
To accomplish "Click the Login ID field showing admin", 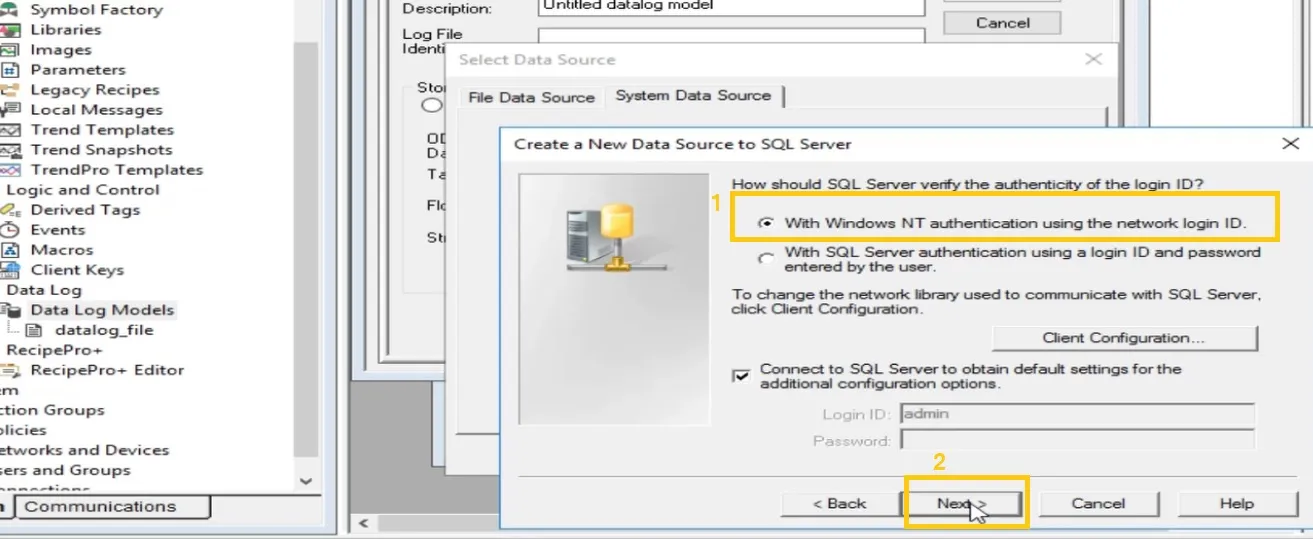I will pyautogui.click(x=1077, y=414).
